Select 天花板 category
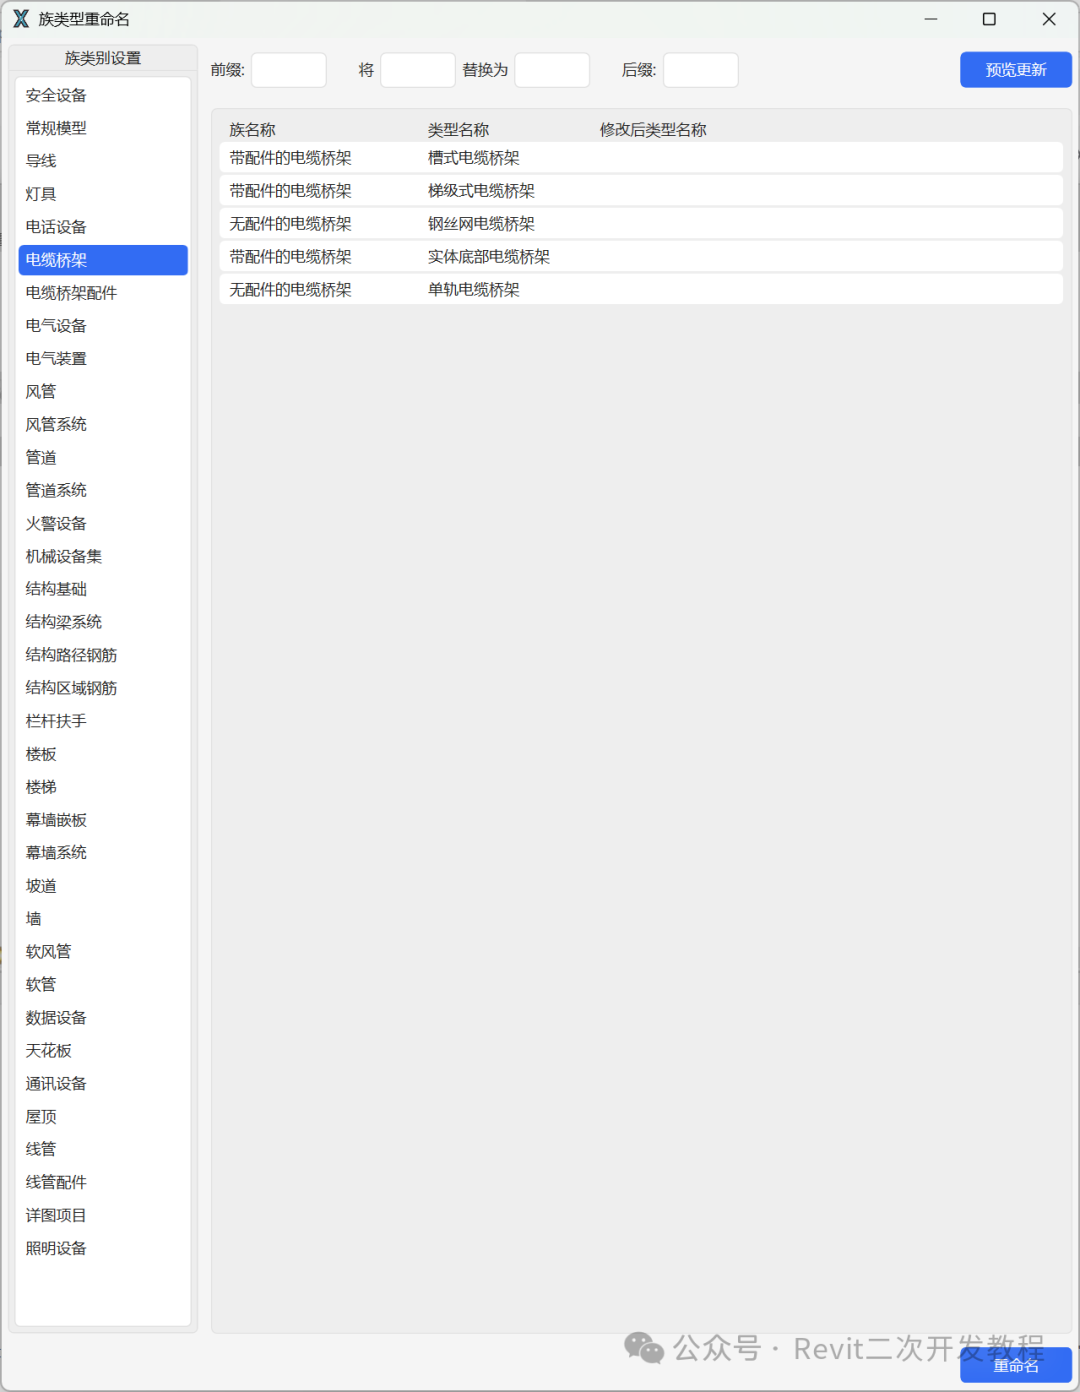Image resolution: width=1080 pixels, height=1392 pixels. 103,1051
